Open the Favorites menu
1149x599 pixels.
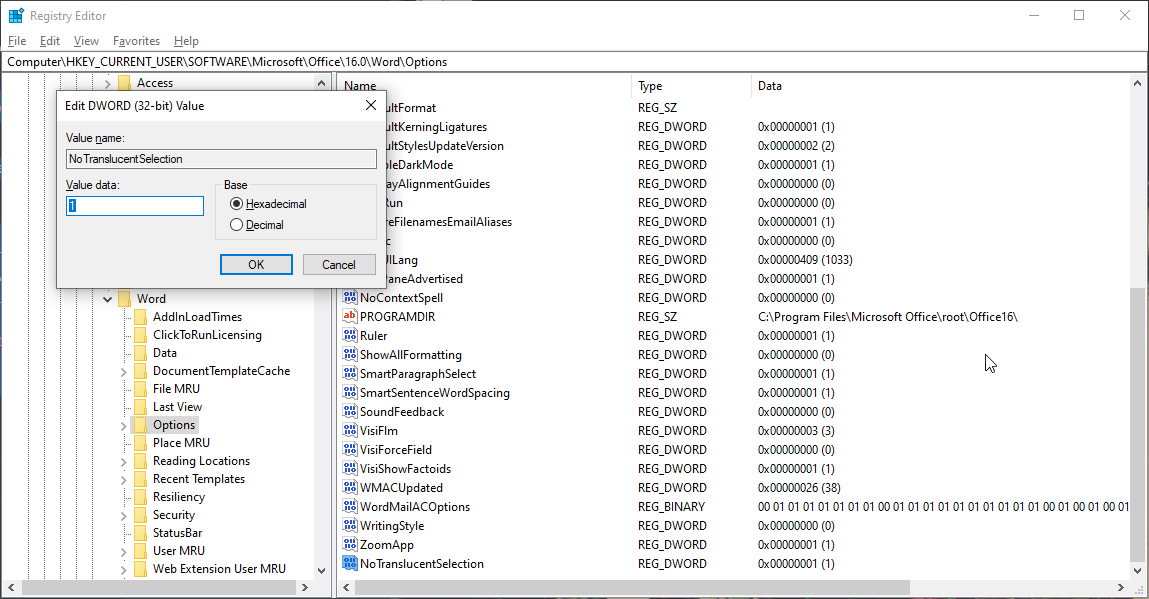[x=136, y=41]
